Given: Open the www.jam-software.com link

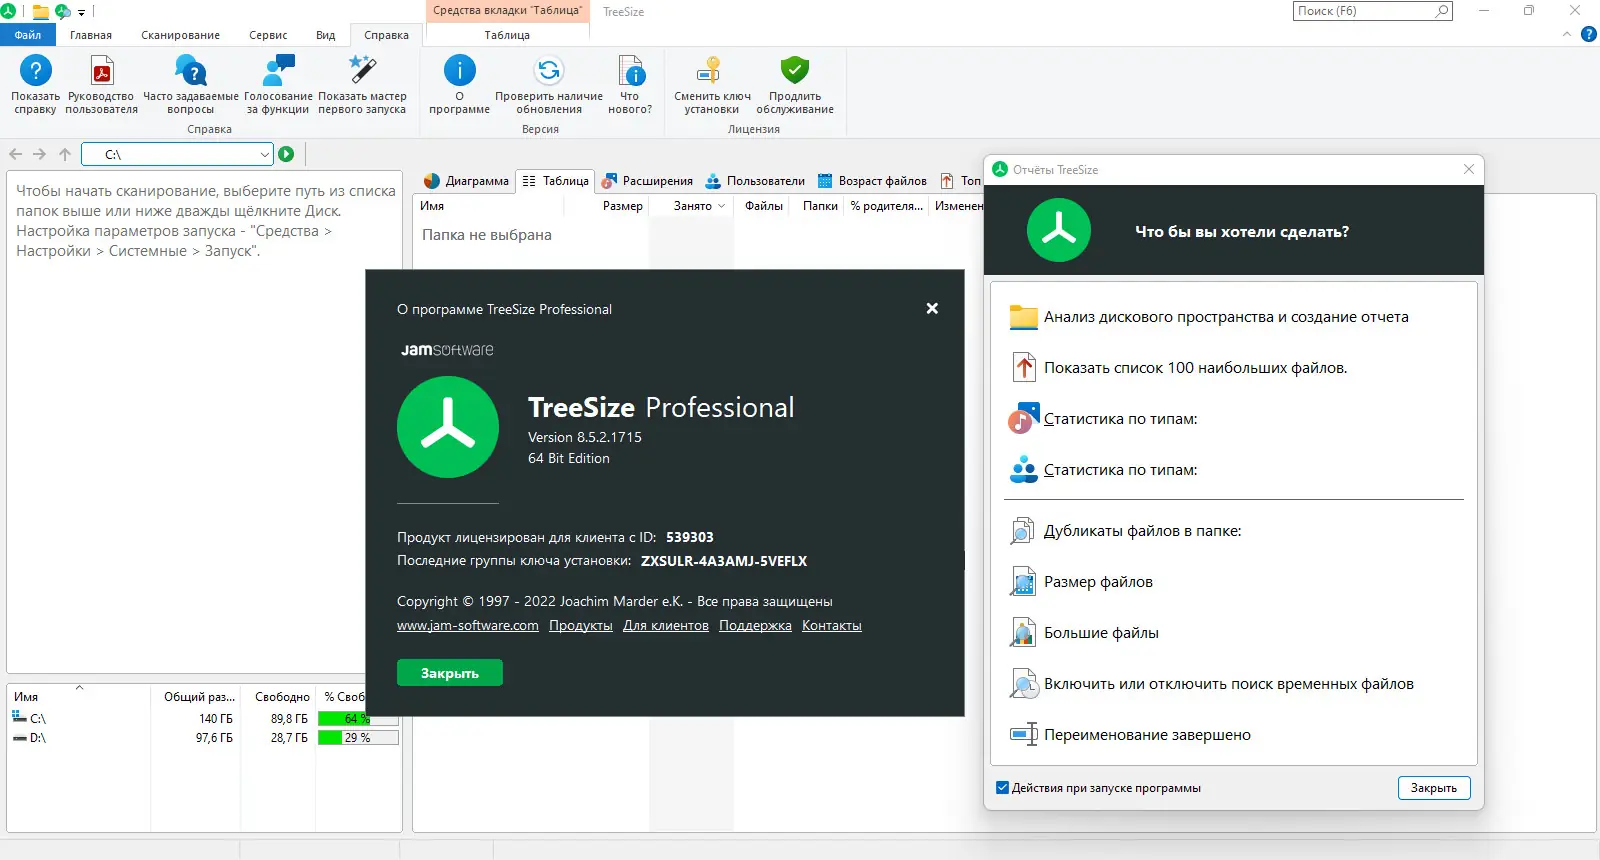Looking at the screenshot, I should [x=468, y=626].
